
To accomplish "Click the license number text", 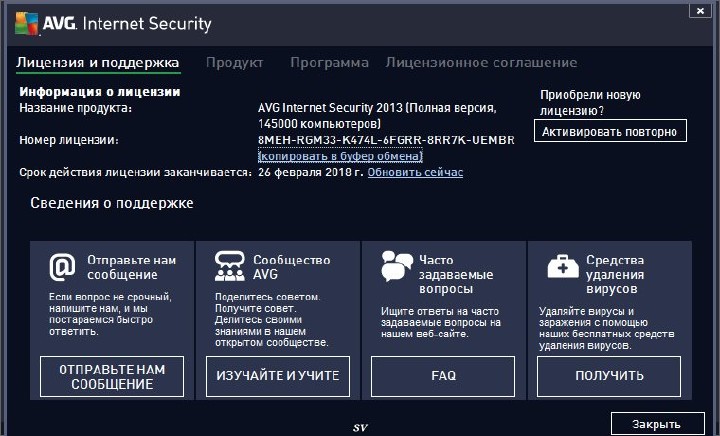I will point(385,140).
